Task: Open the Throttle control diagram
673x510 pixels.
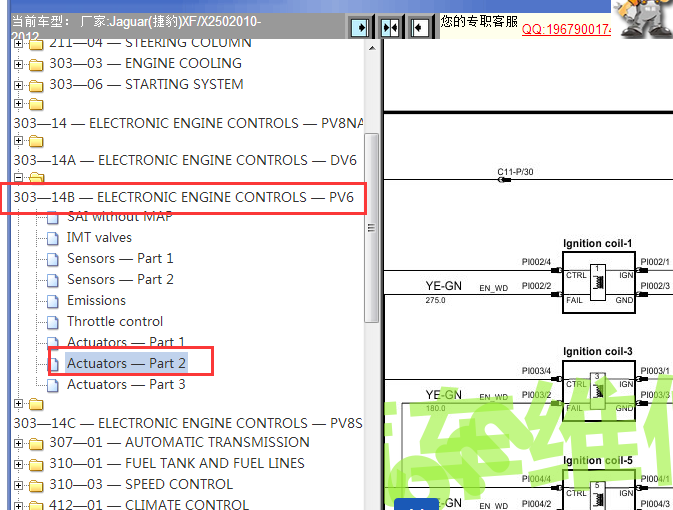Action: pos(115,322)
